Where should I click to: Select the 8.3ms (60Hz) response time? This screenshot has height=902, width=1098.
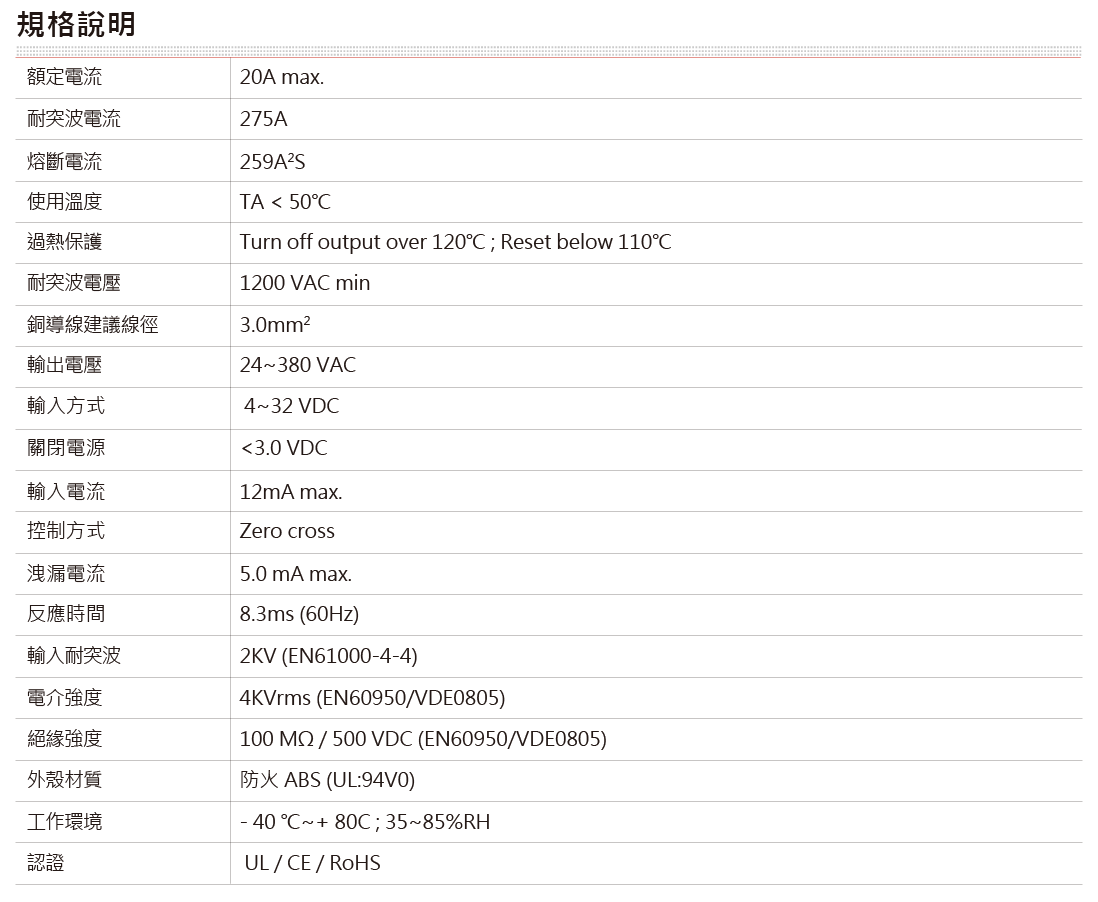[x=299, y=614]
